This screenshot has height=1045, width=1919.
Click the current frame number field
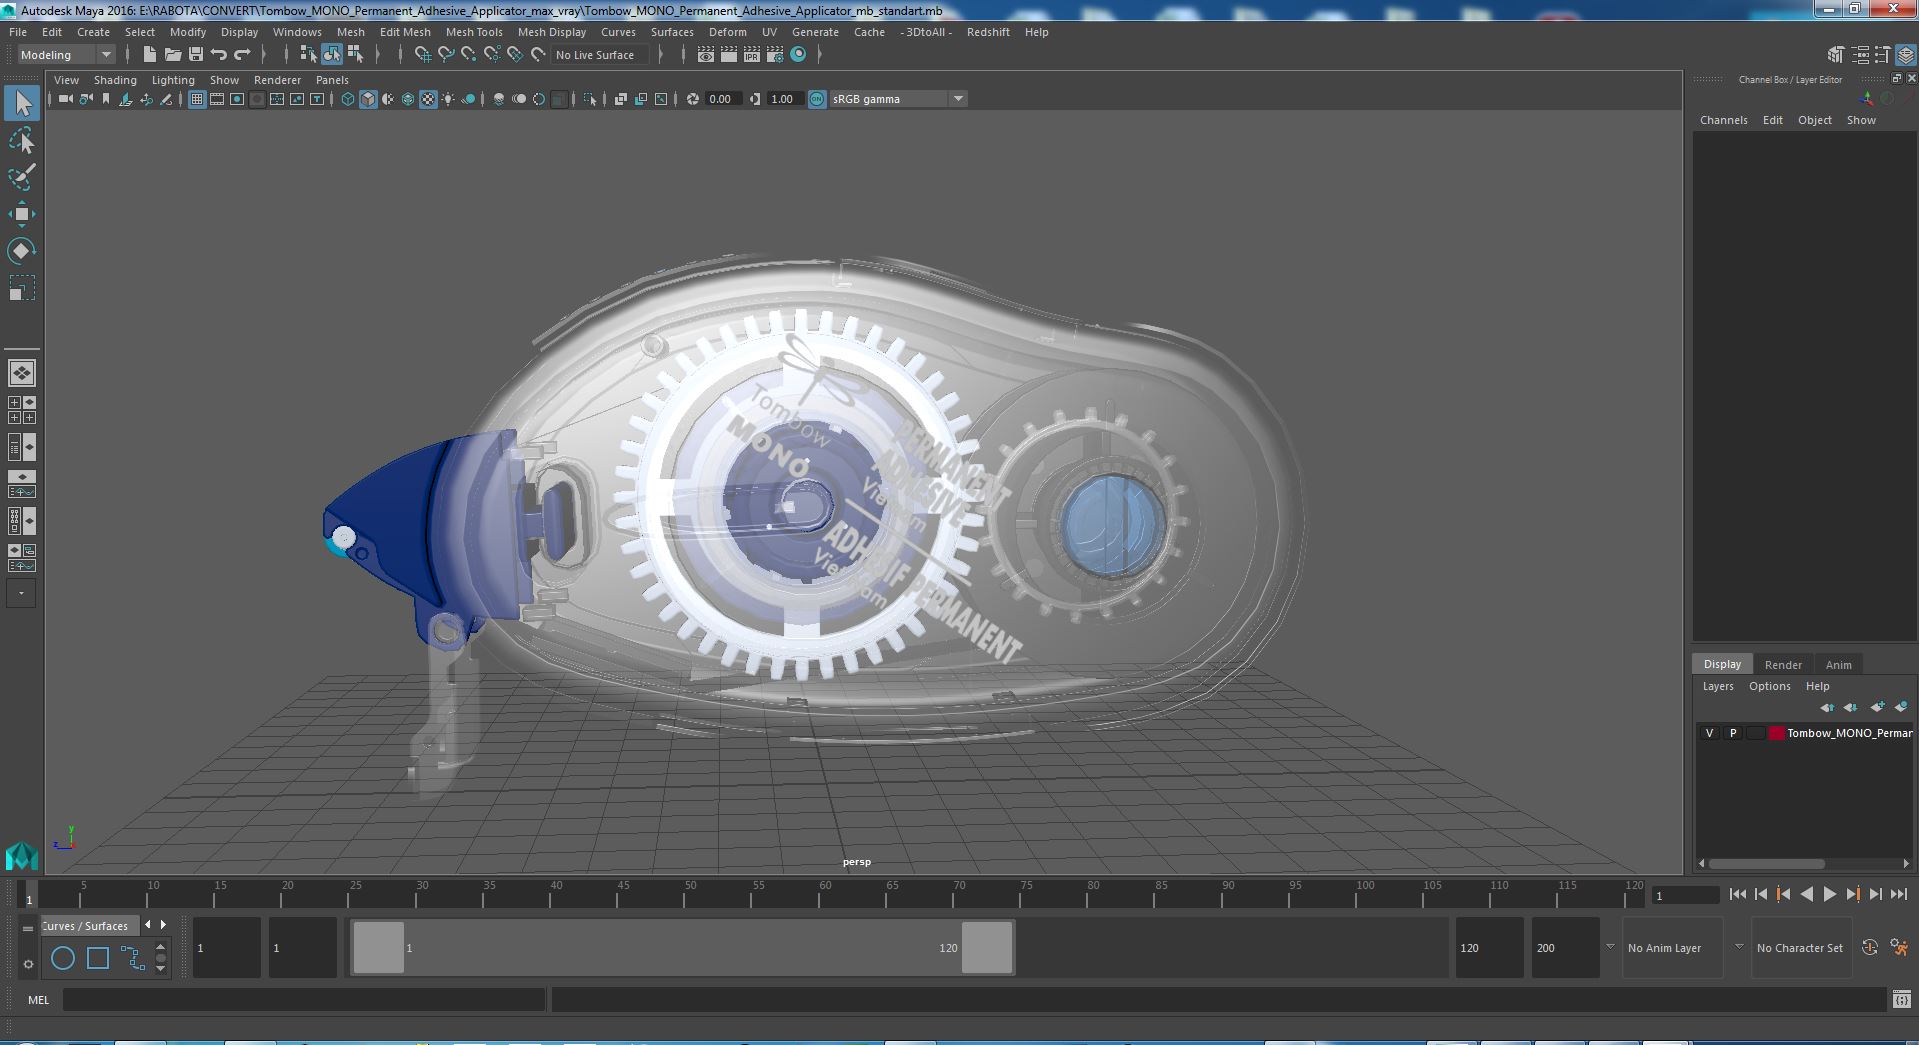(1685, 895)
